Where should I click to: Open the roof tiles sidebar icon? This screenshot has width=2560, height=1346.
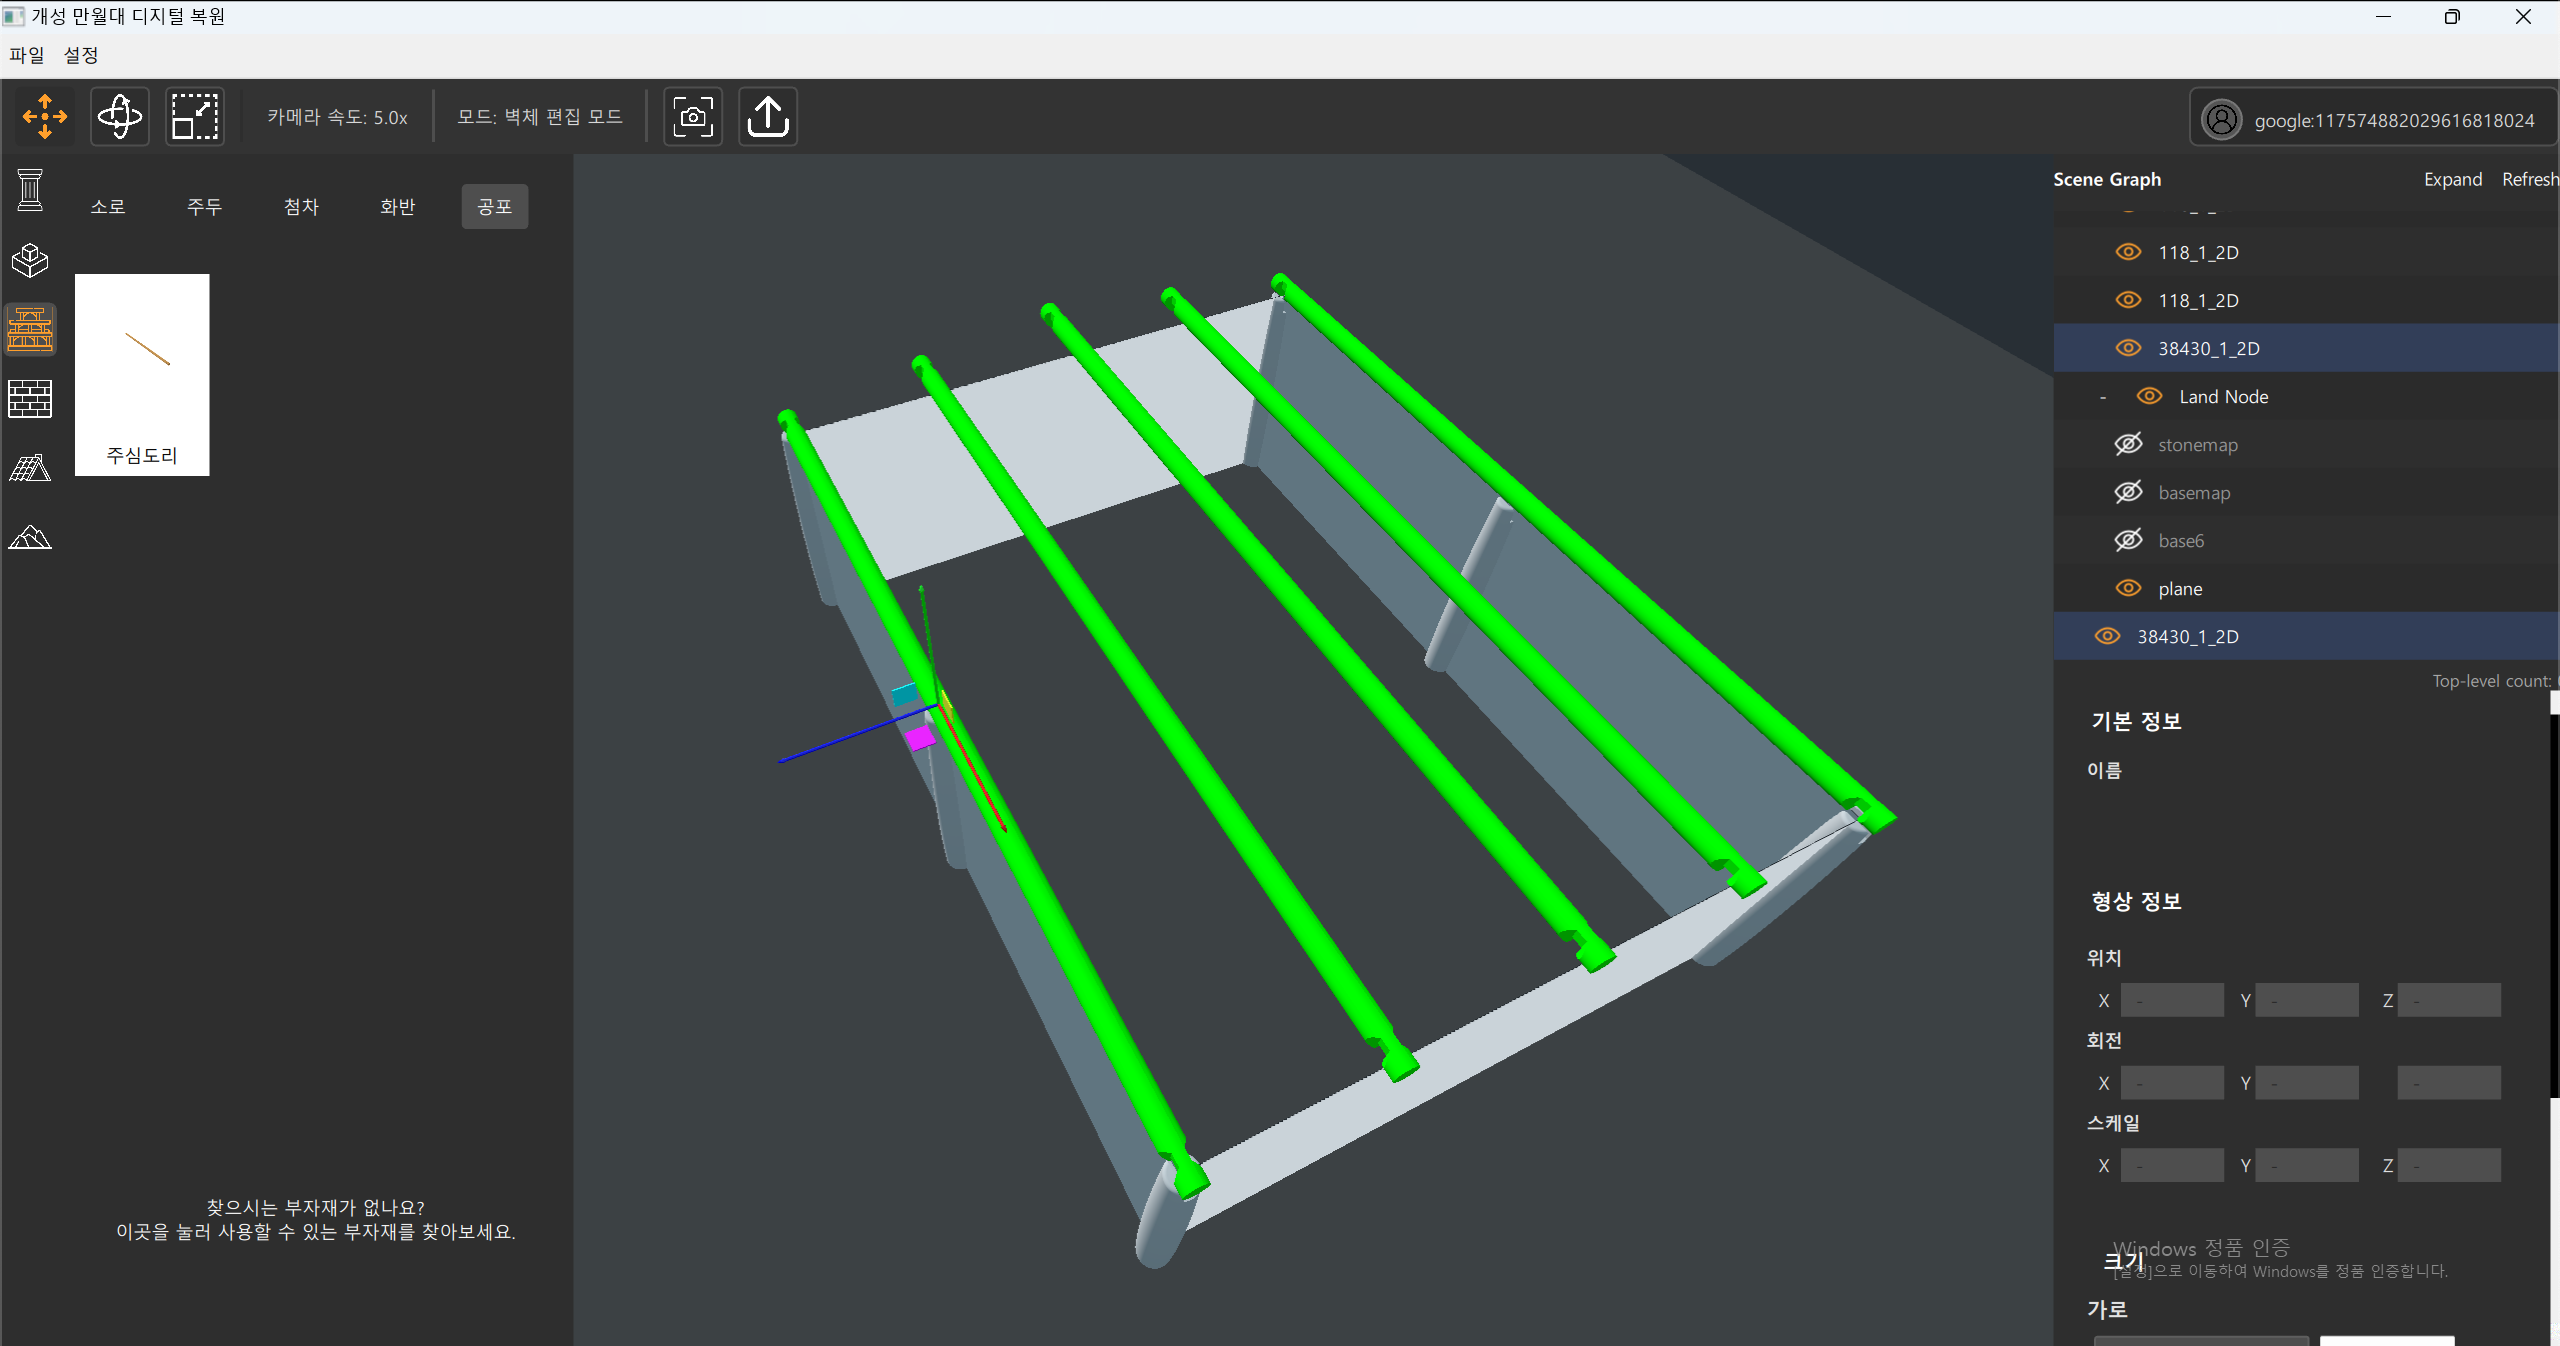pyautogui.click(x=30, y=468)
